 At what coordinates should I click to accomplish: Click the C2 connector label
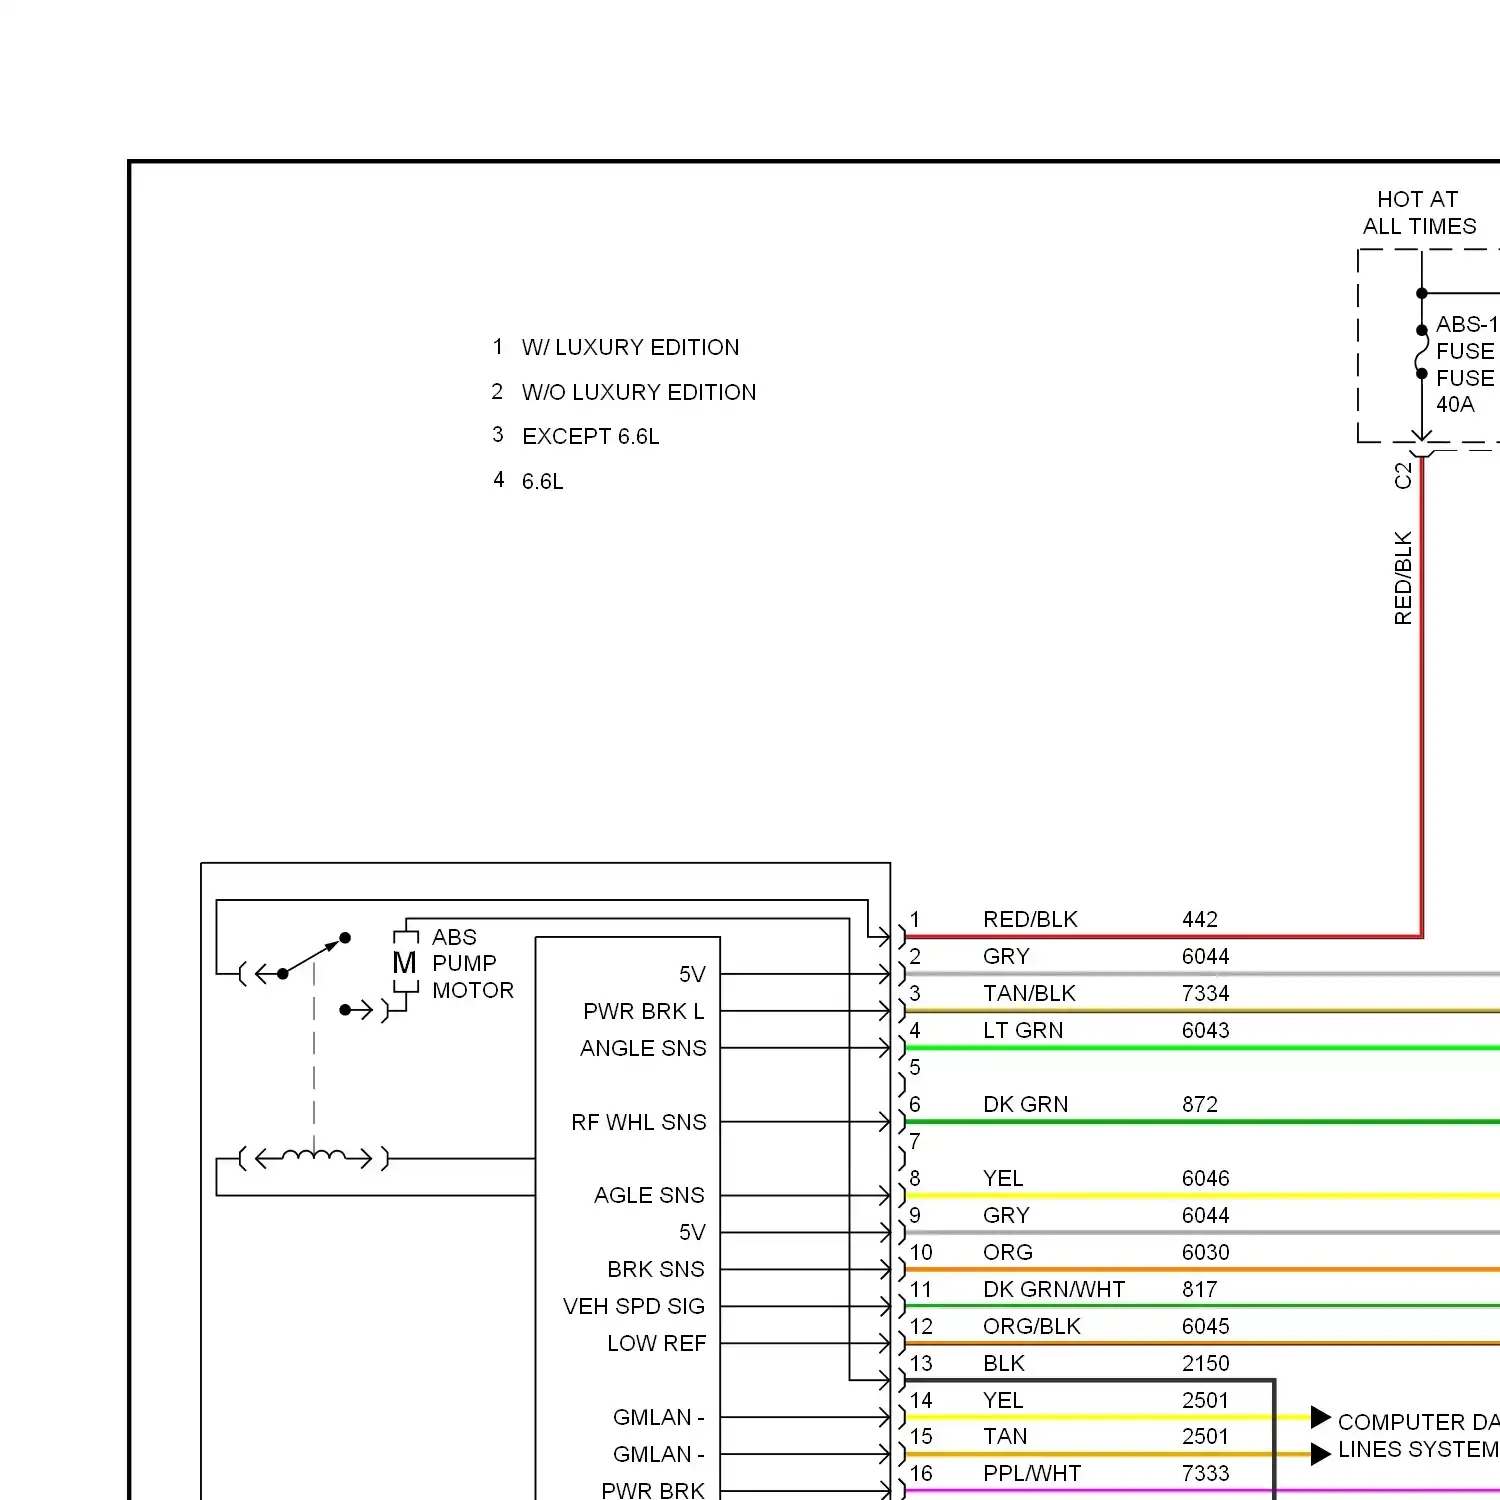pos(1403,475)
